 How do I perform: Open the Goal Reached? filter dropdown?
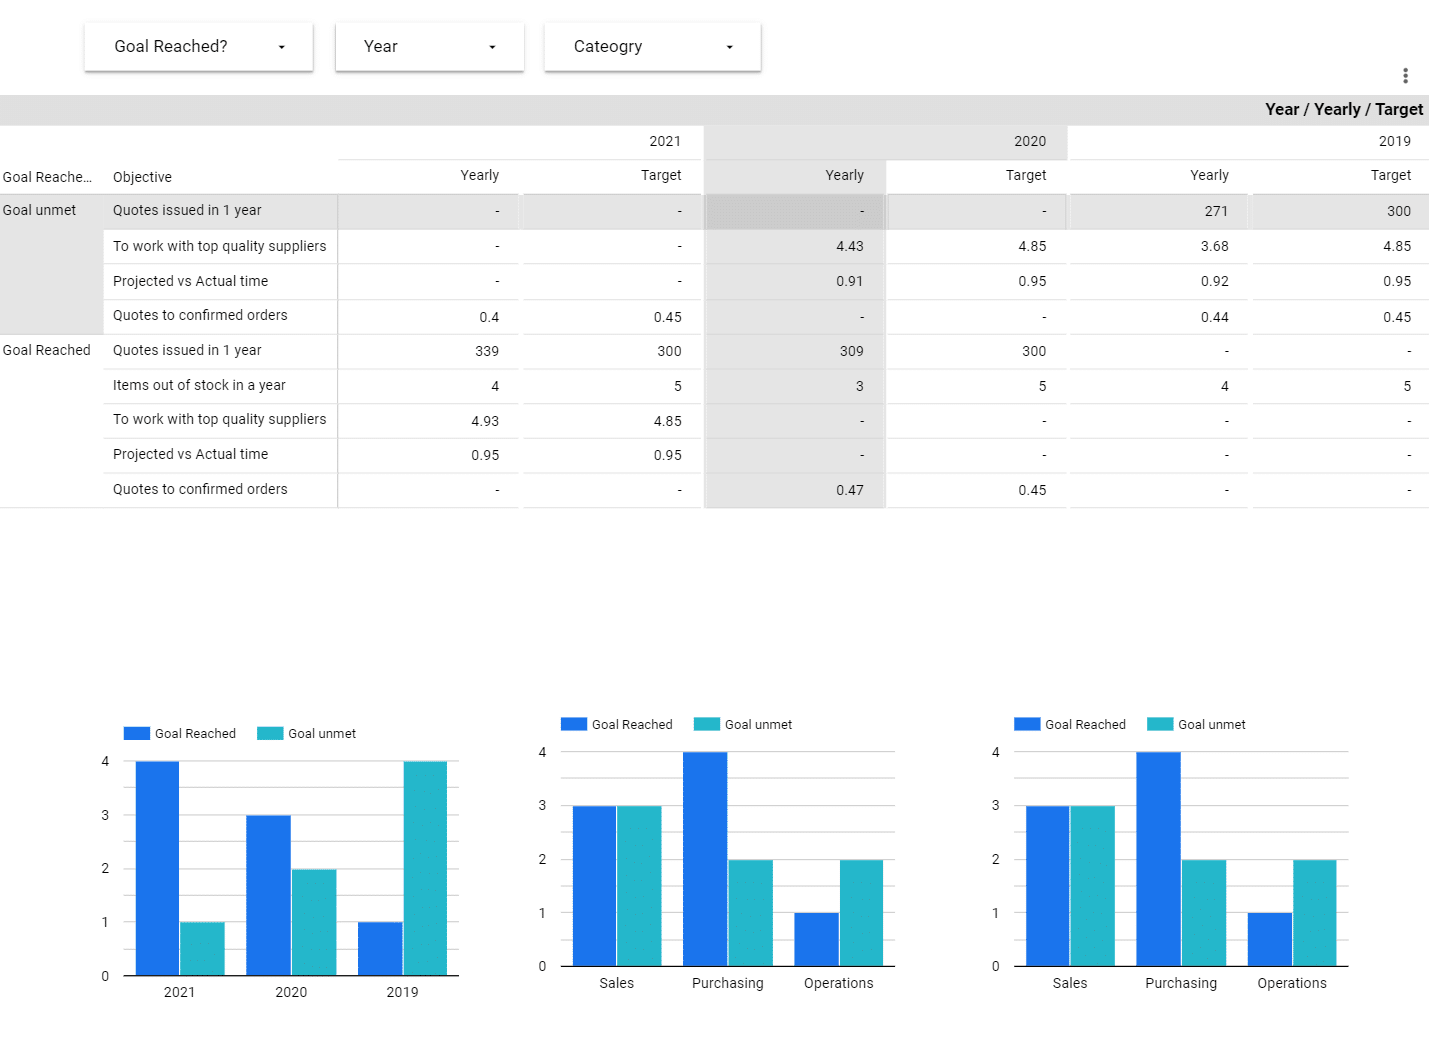[198, 46]
